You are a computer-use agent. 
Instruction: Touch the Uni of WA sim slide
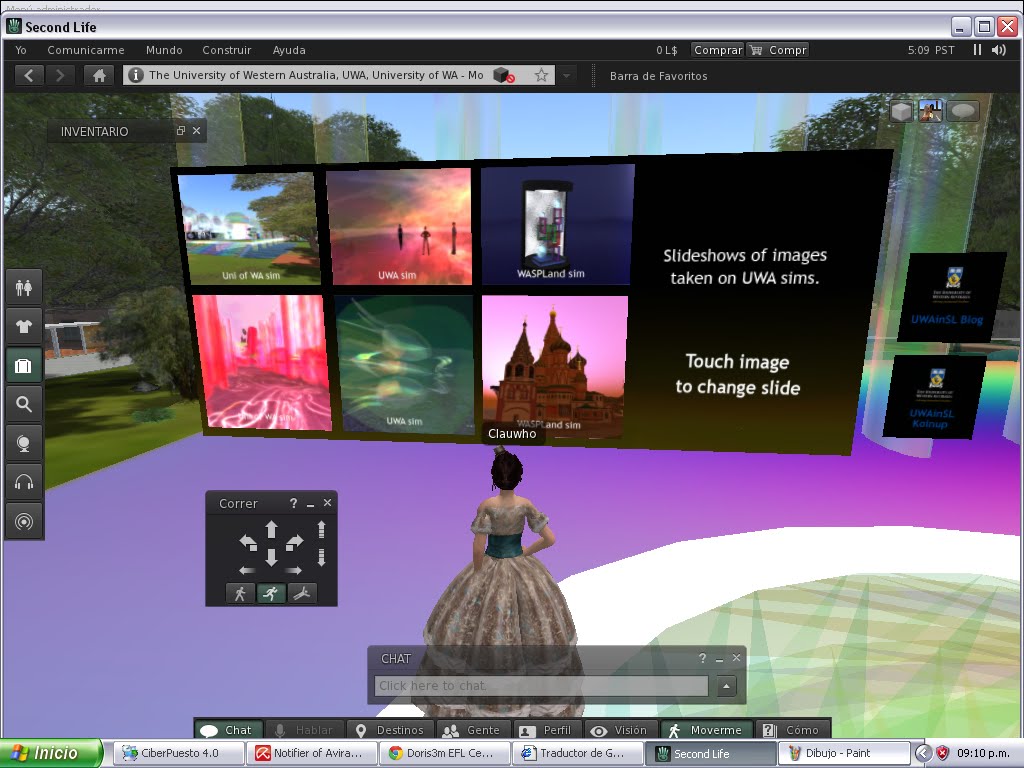coord(249,229)
